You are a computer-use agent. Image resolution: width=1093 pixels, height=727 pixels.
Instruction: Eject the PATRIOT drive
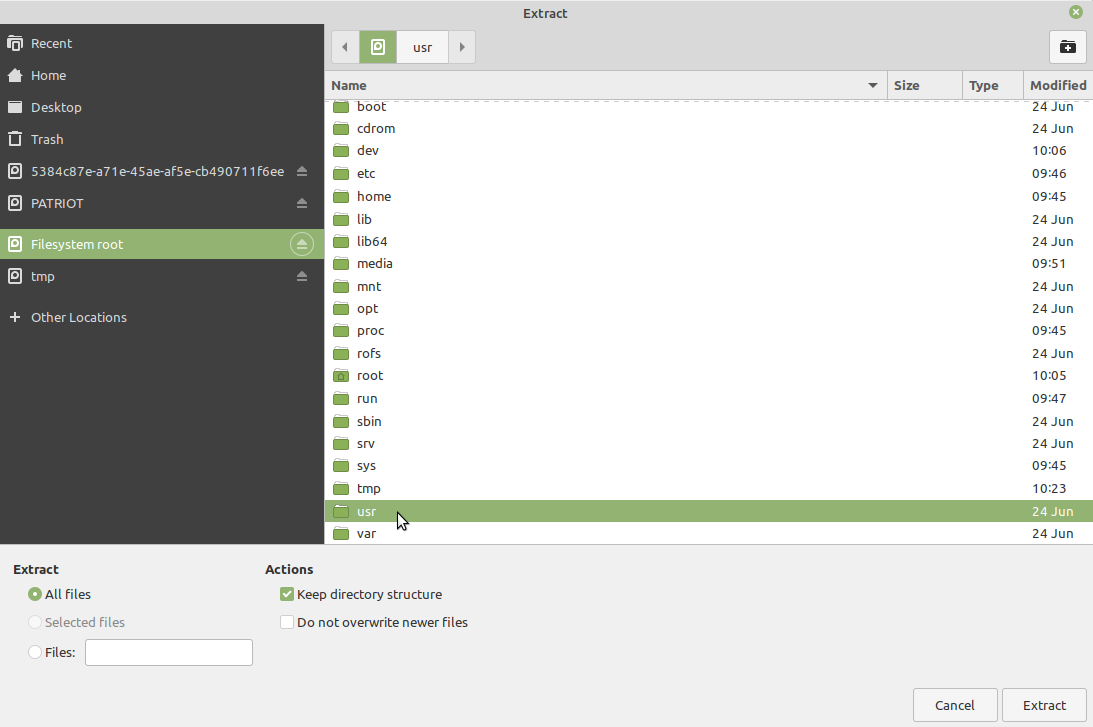pos(302,203)
